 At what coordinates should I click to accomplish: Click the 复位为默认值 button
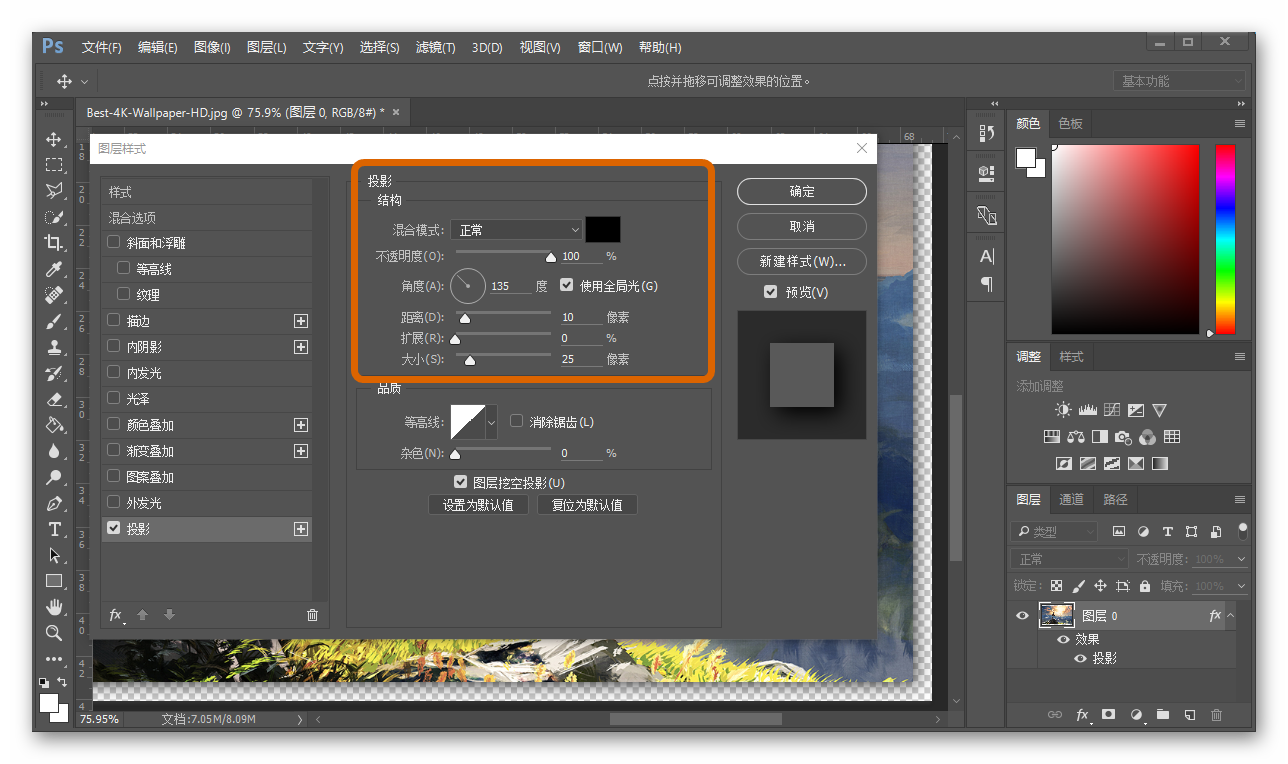tap(587, 505)
